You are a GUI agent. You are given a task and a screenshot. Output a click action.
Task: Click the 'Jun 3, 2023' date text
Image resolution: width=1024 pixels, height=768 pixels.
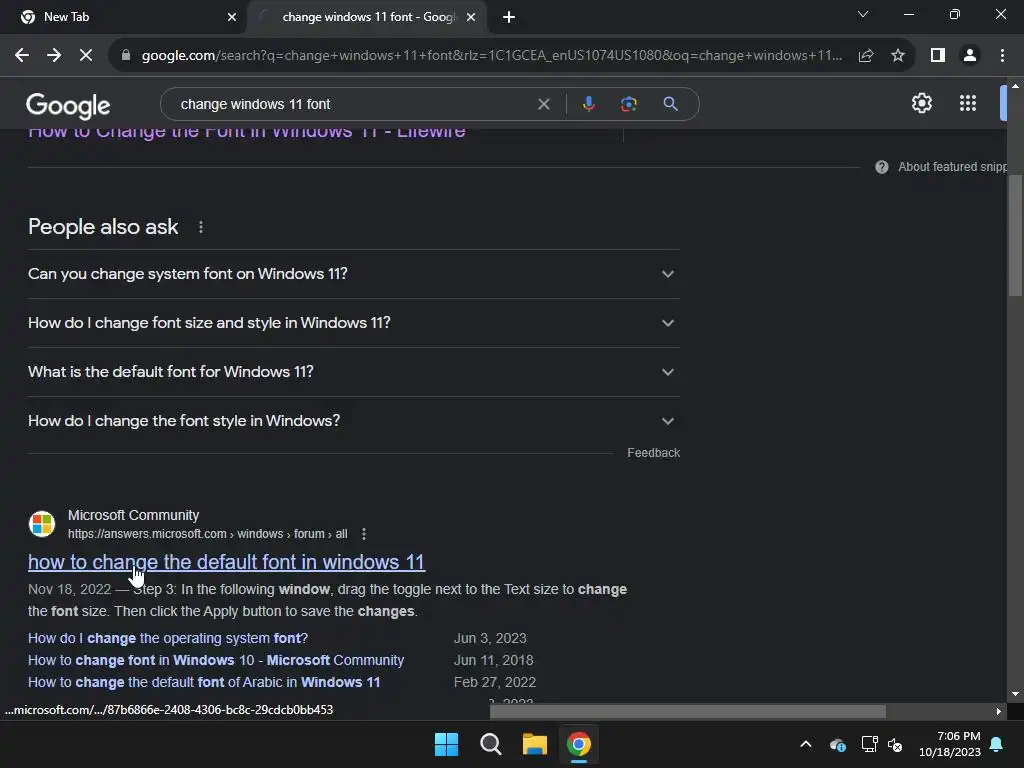click(x=490, y=638)
